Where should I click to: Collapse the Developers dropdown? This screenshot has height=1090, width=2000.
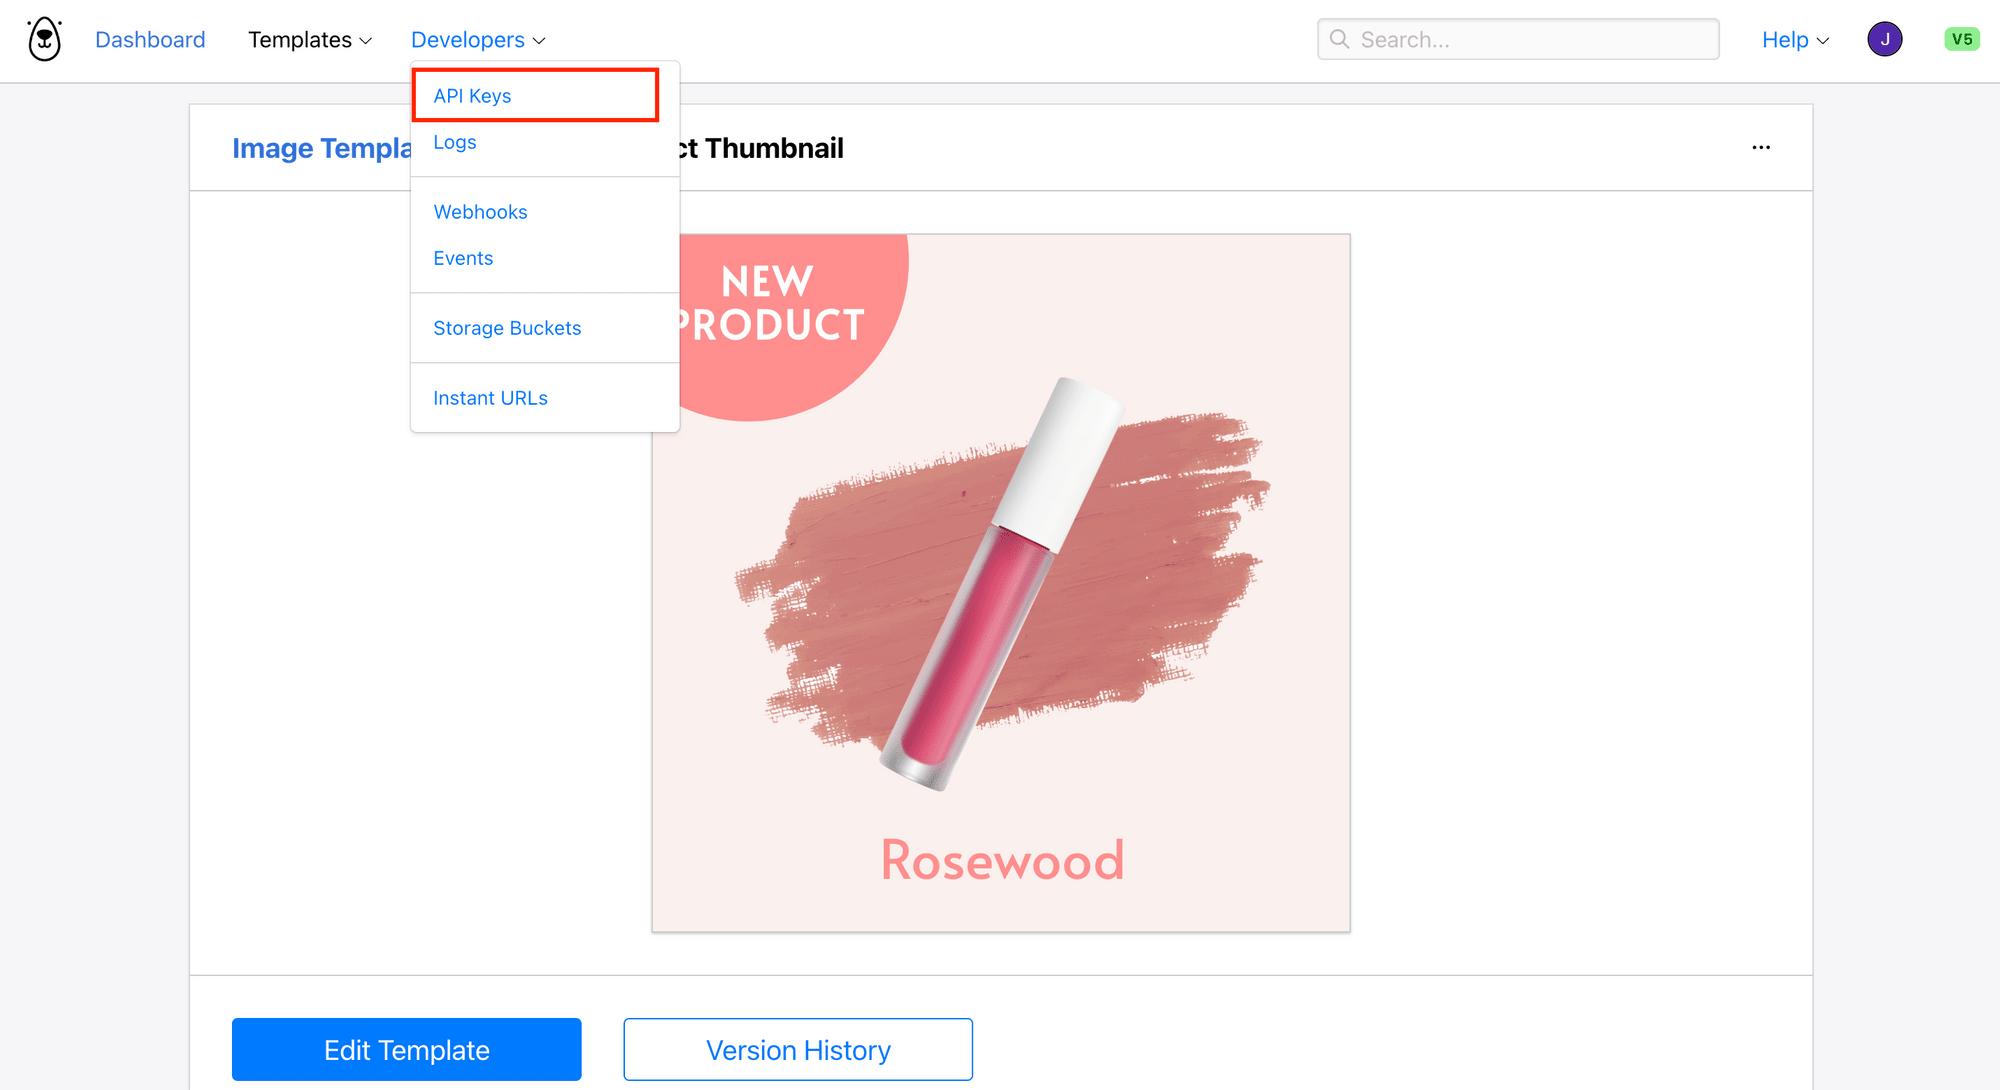click(478, 40)
